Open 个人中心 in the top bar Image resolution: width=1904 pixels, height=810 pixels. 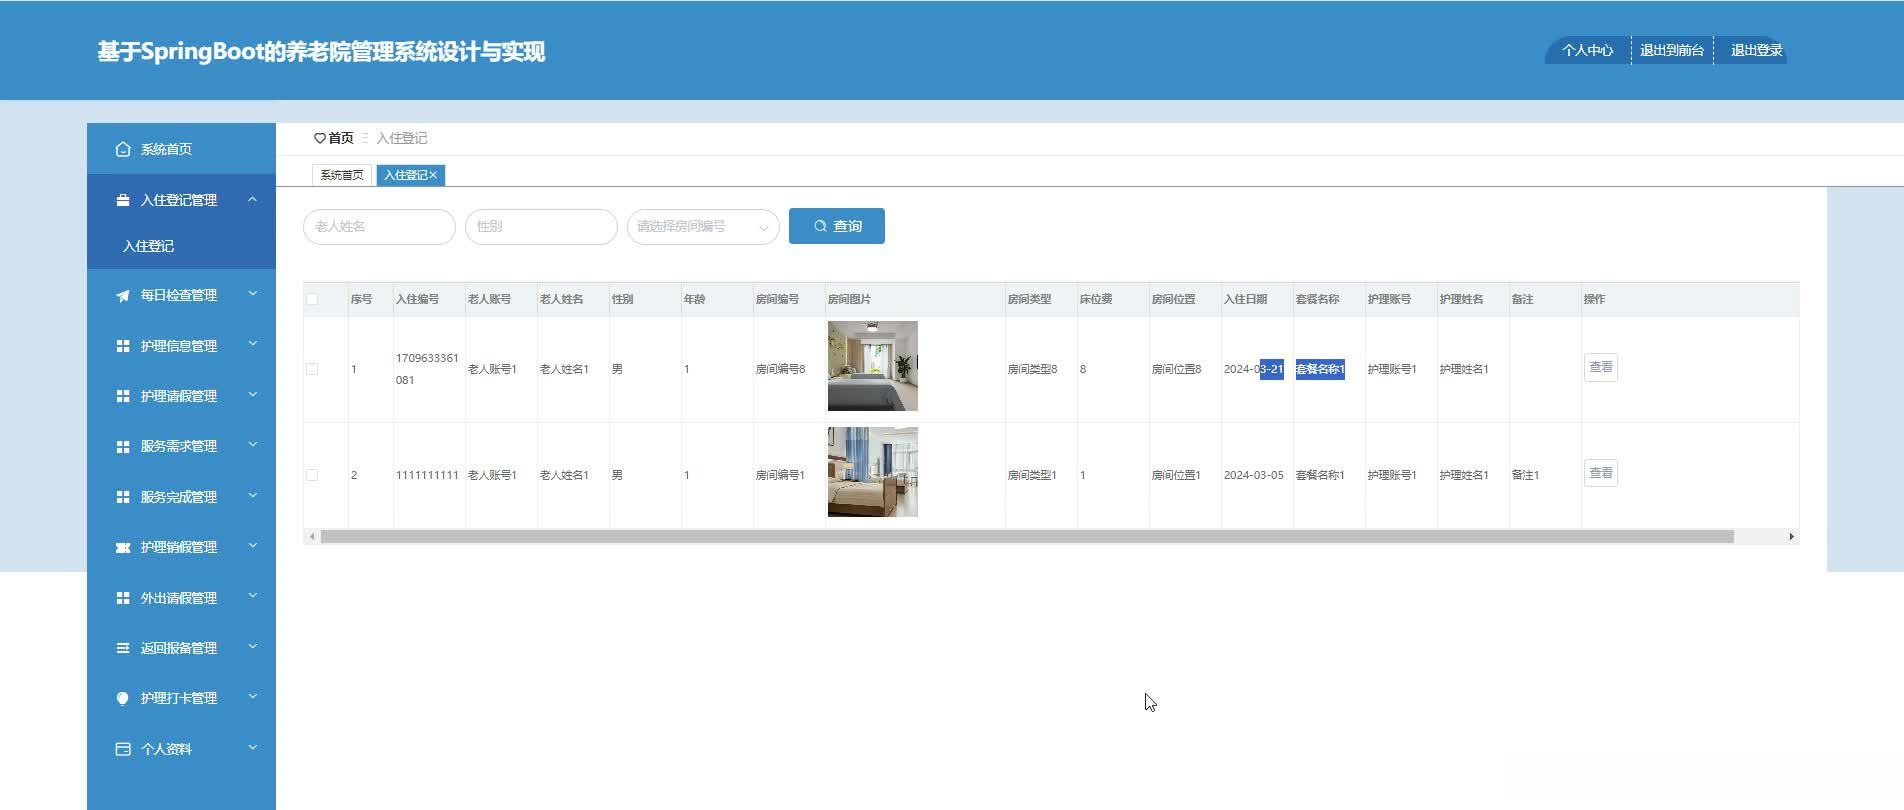(1587, 50)
